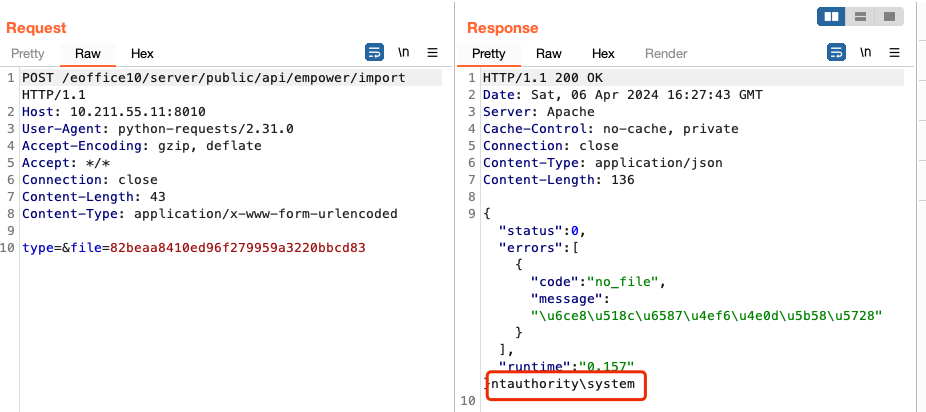Click application/x-www-form-urlencoded Content-Type value
Viewport: 926px width, 412px height.
click(266, 214)
